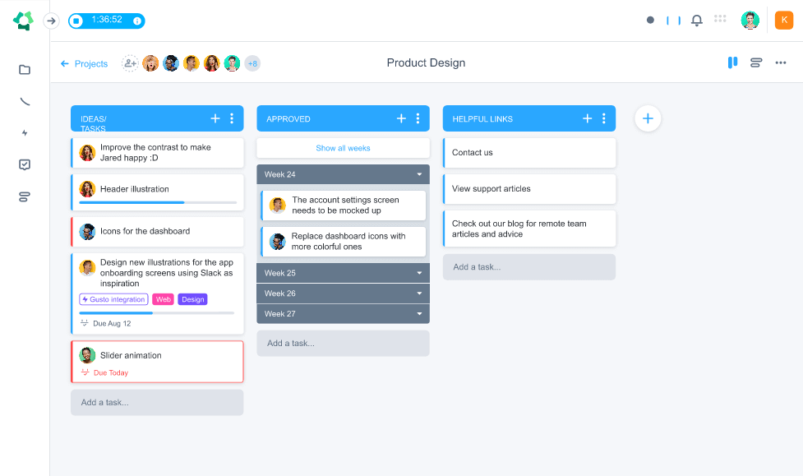The image size is (803, 476).
Task: Open the folder icon in left sidebar
Action: coord(24,69)
